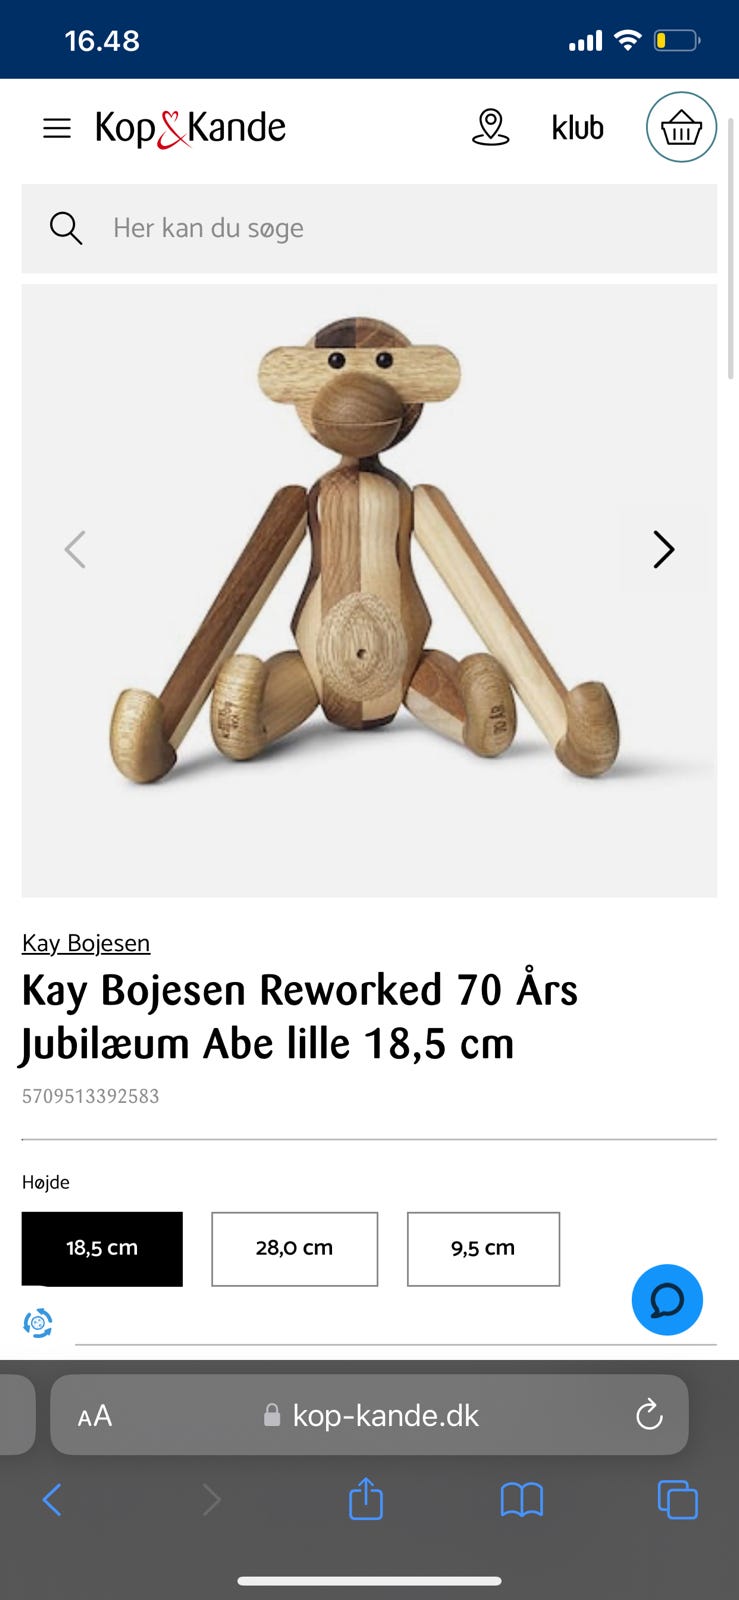Go back in Safari
This screenshot has width=739, height=1600.
[x=53, y=1499]
